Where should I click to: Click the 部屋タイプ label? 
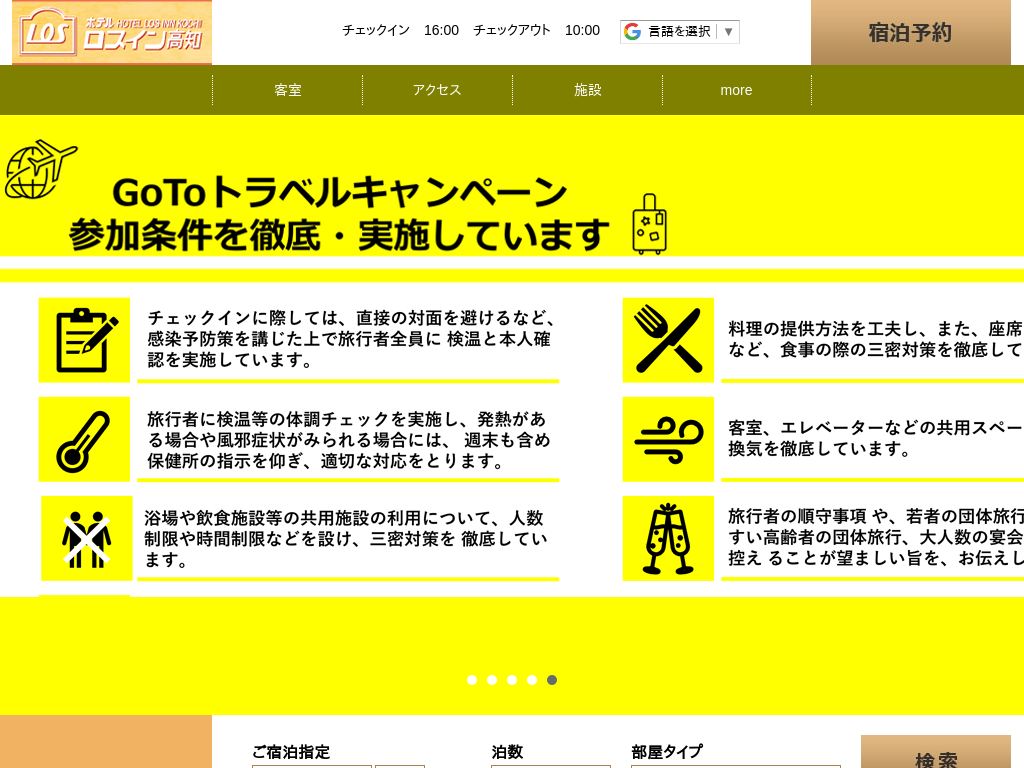tap(667, 752)
